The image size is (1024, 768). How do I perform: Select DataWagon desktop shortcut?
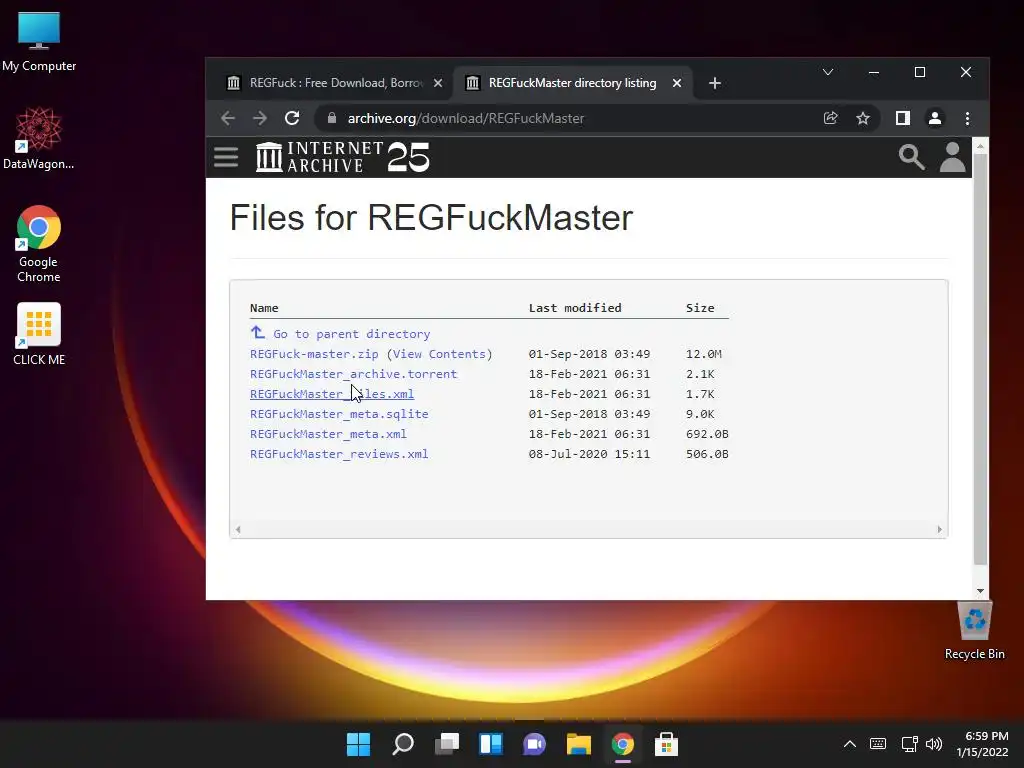point(39,138)
